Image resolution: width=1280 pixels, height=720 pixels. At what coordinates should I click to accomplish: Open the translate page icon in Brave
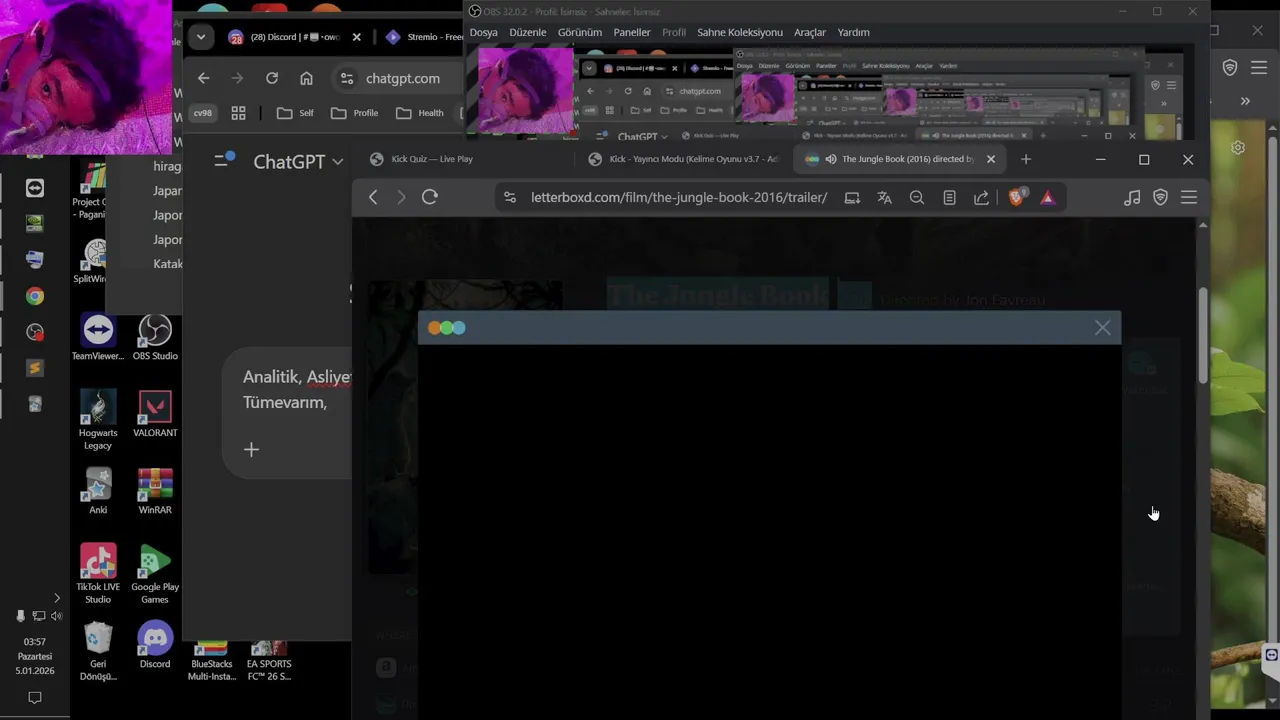884,198
